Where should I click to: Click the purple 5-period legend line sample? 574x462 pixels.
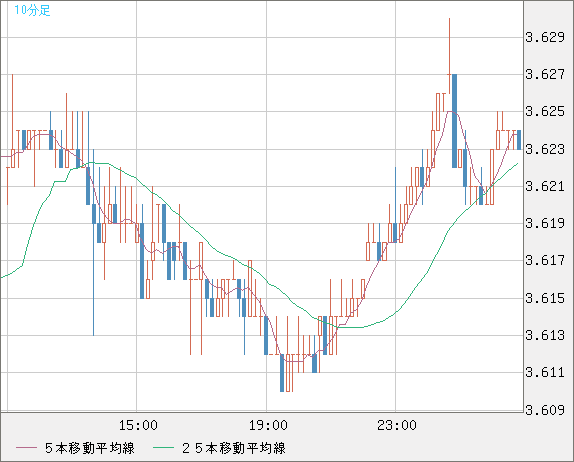click(26, 448)
